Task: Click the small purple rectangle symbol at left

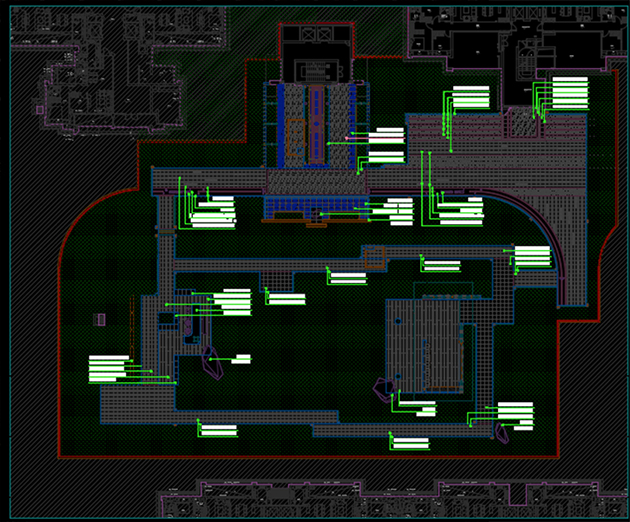Action: click(99, 319)
